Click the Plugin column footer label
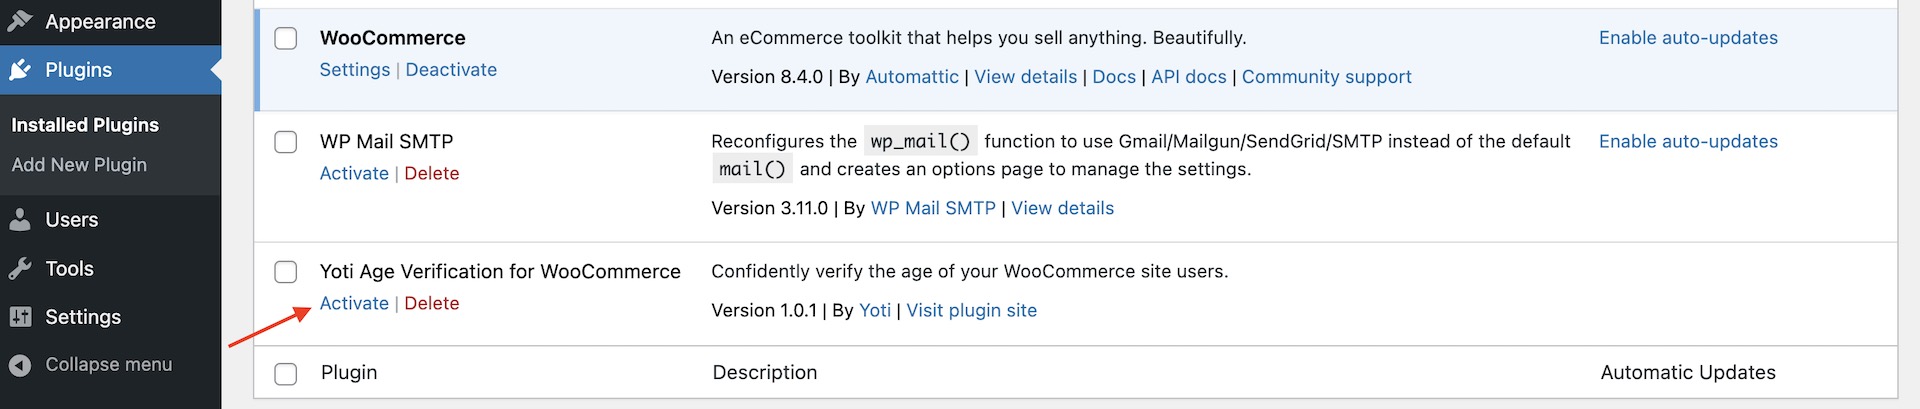 click(x=349, y=373)
